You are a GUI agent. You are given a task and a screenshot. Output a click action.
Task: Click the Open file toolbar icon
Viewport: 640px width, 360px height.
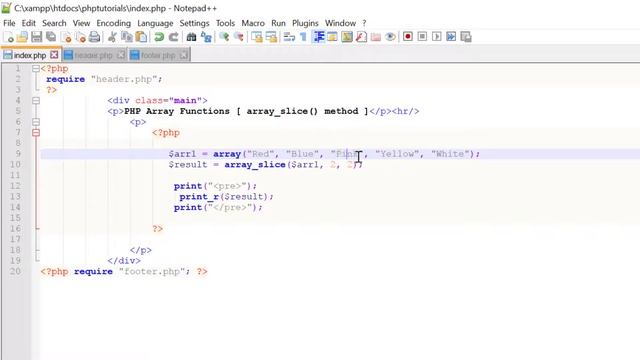(x=22, y=37)
